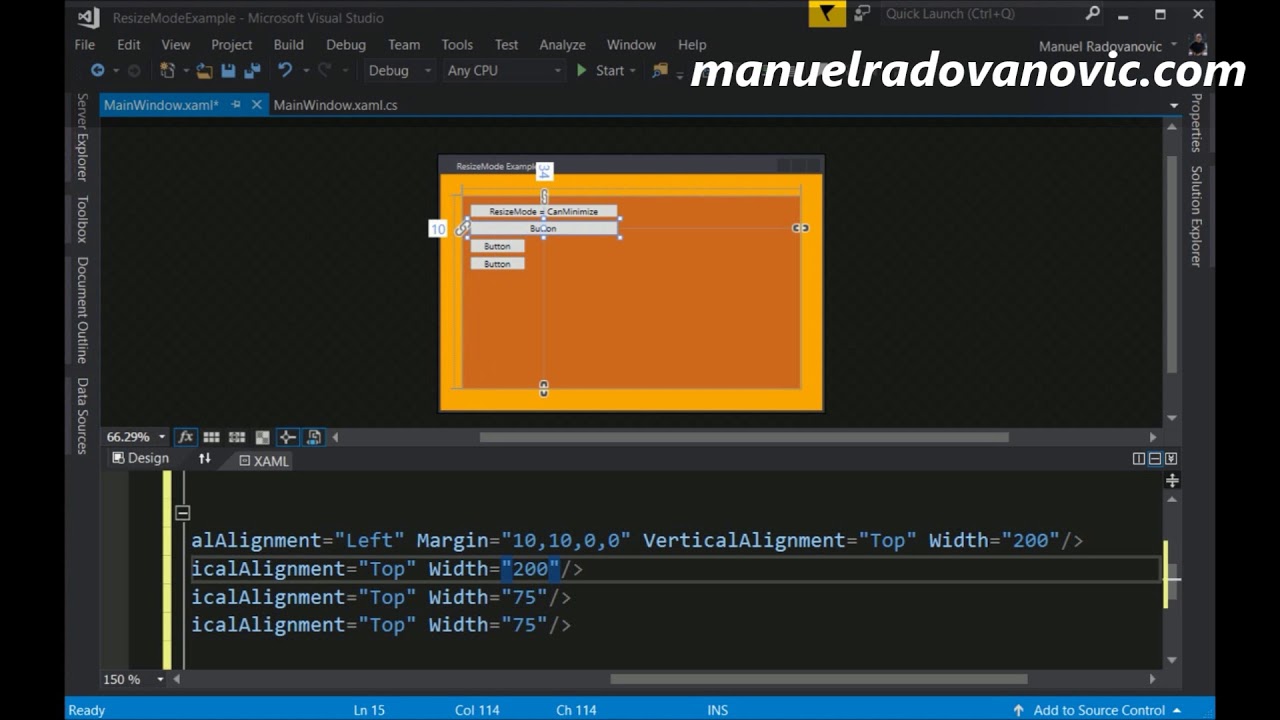Image resolution: width=1280 pixels, height=720 pixels.
Task: Toggle Disable project code in designer
Action: click(313, 437)
